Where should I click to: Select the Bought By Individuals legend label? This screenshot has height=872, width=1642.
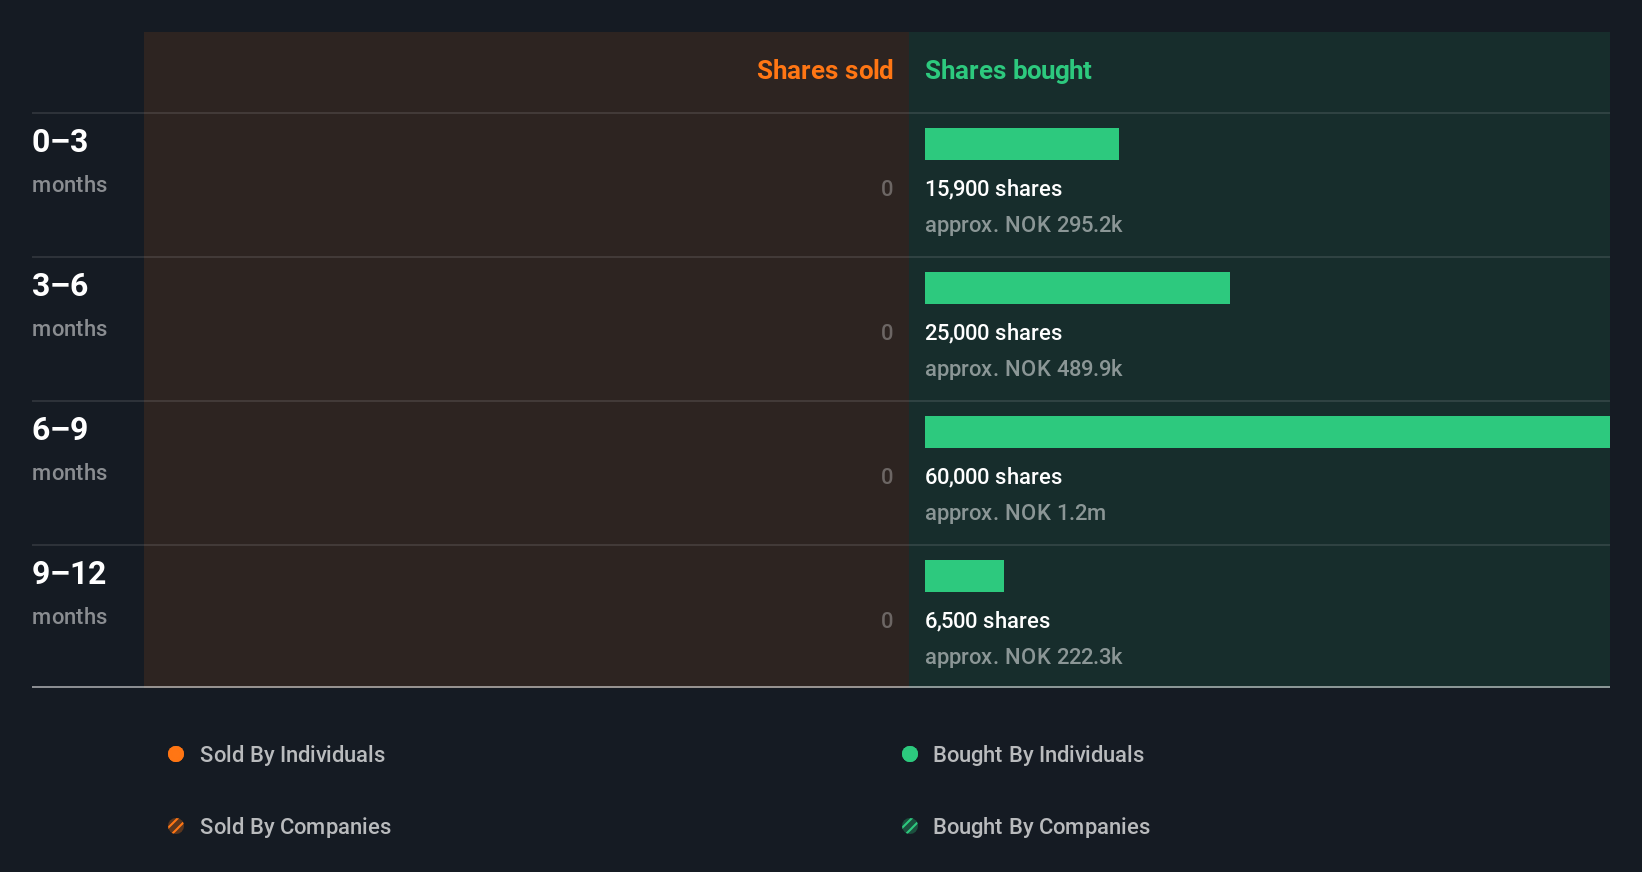click(1038, 755)
